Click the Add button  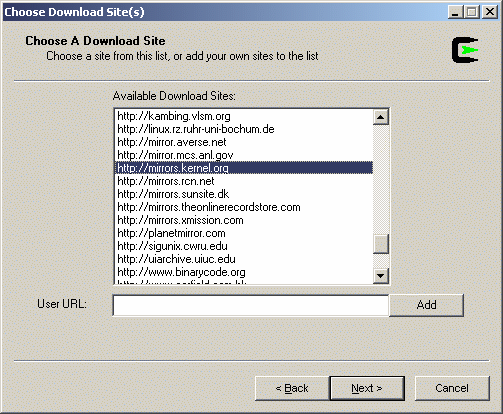tap(426, 305)
